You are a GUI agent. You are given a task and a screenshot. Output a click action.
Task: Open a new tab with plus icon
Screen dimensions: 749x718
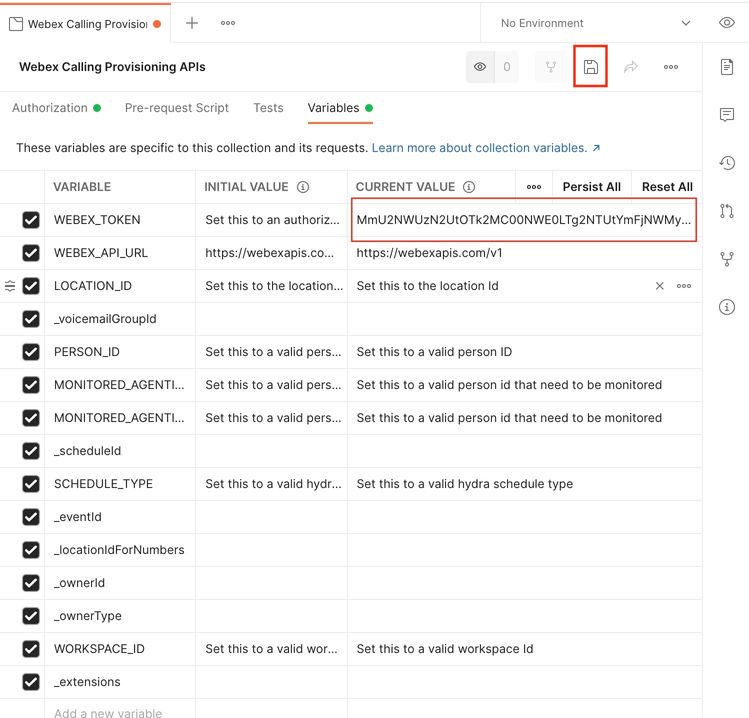click(192, 23)
